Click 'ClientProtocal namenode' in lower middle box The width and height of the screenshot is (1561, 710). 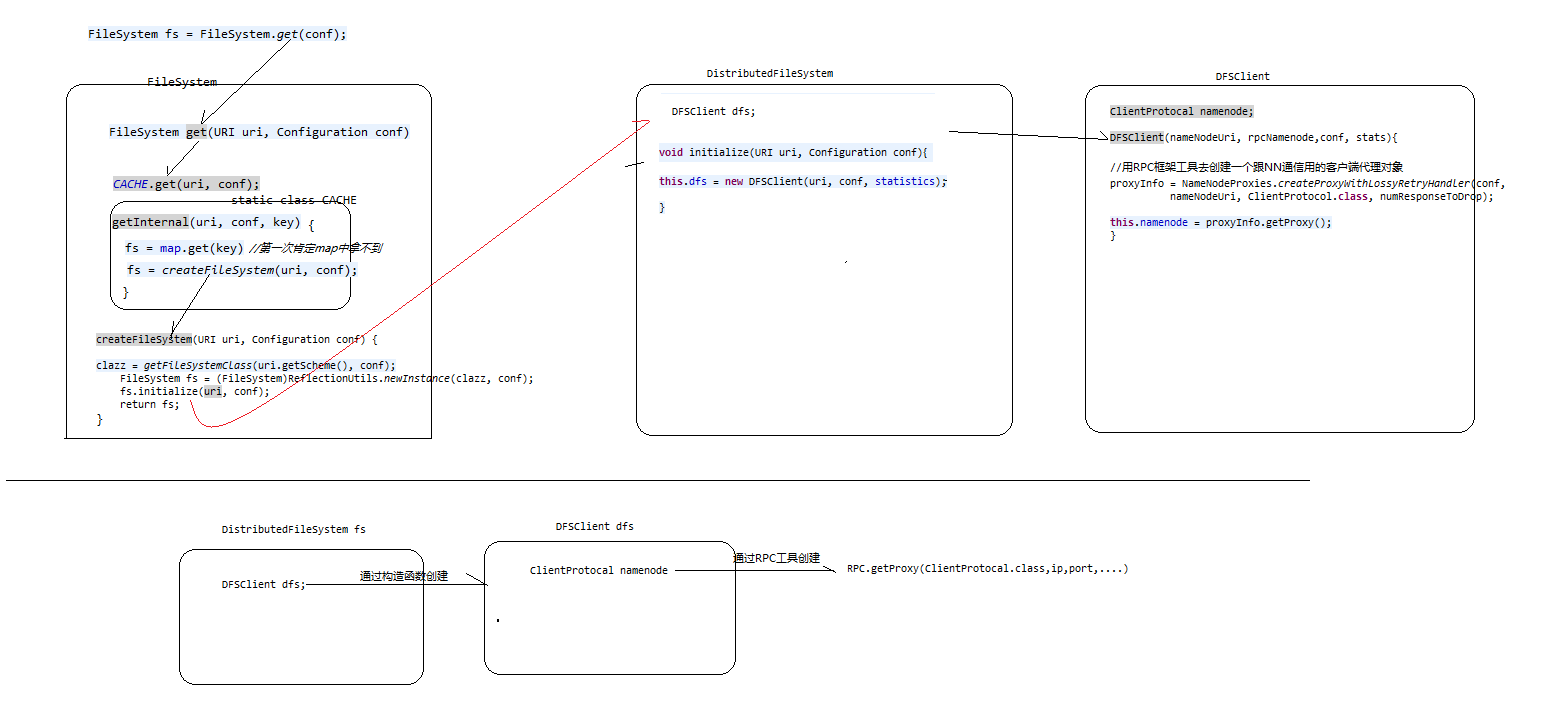coord(599,570)
